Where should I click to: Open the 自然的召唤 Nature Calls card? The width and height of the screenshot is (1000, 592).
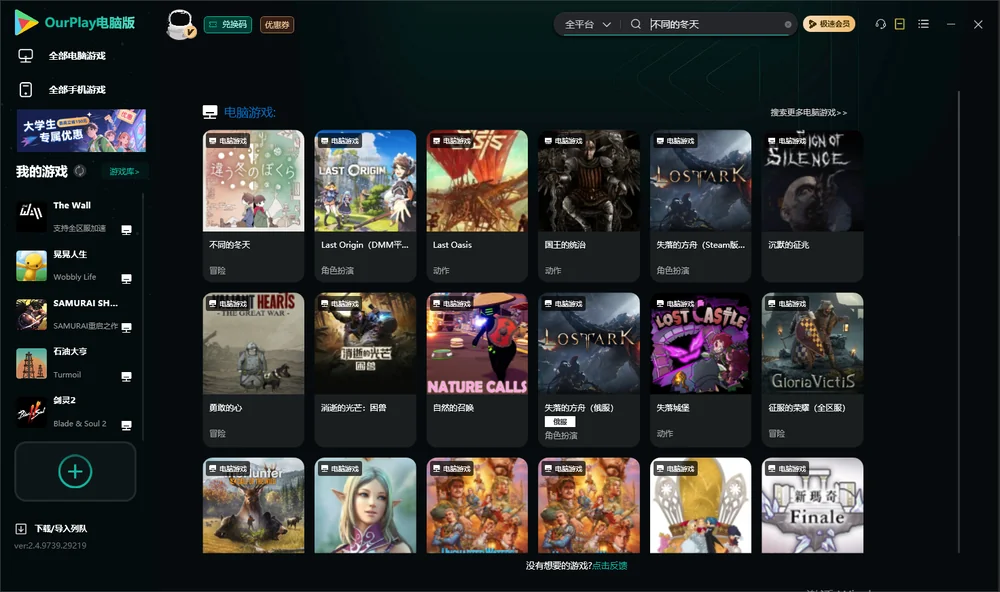477,369
